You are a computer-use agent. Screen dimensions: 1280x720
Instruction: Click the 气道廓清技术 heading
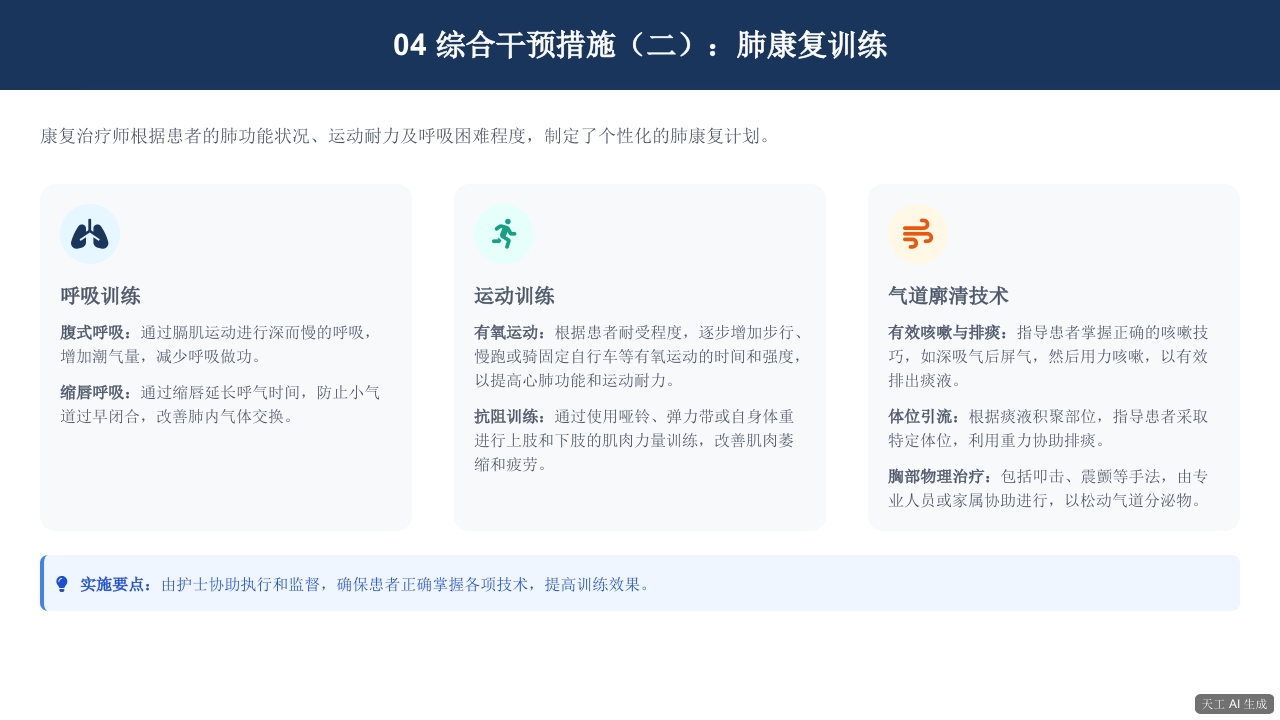click(x=948, y=296)
